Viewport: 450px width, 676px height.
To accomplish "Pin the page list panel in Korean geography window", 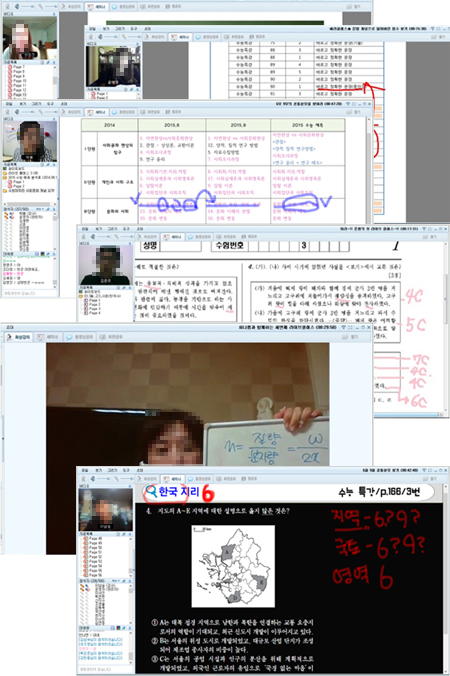I will (123, 534).
